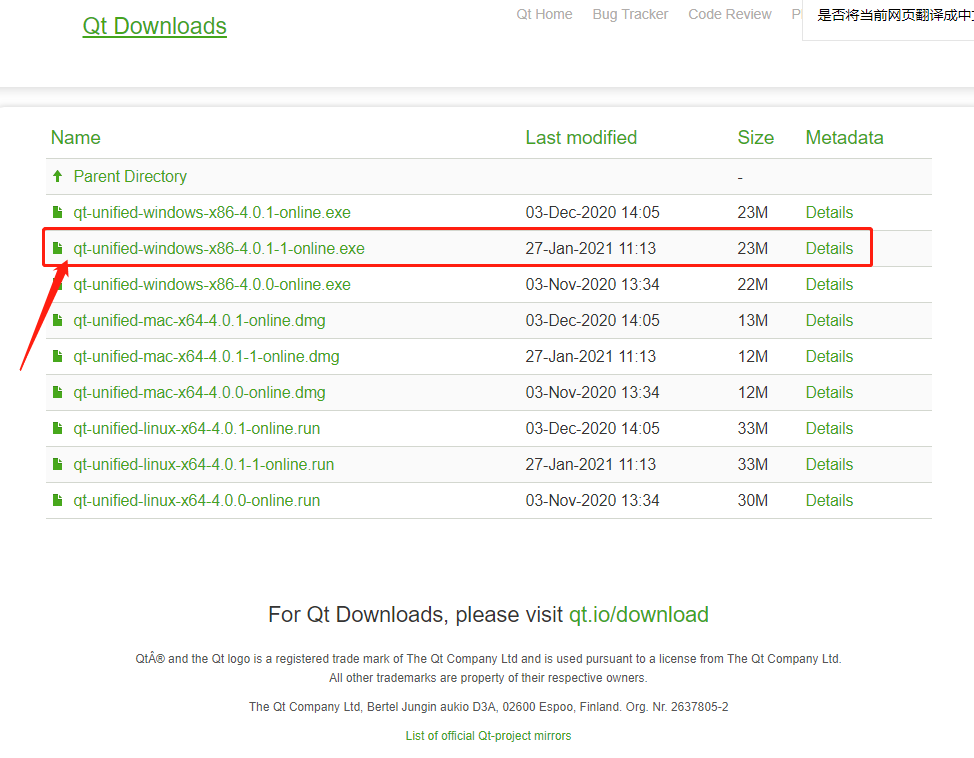This screenshot has height=758, width=974.
Task: Sort by the Name column header
Action: [76, 137]
